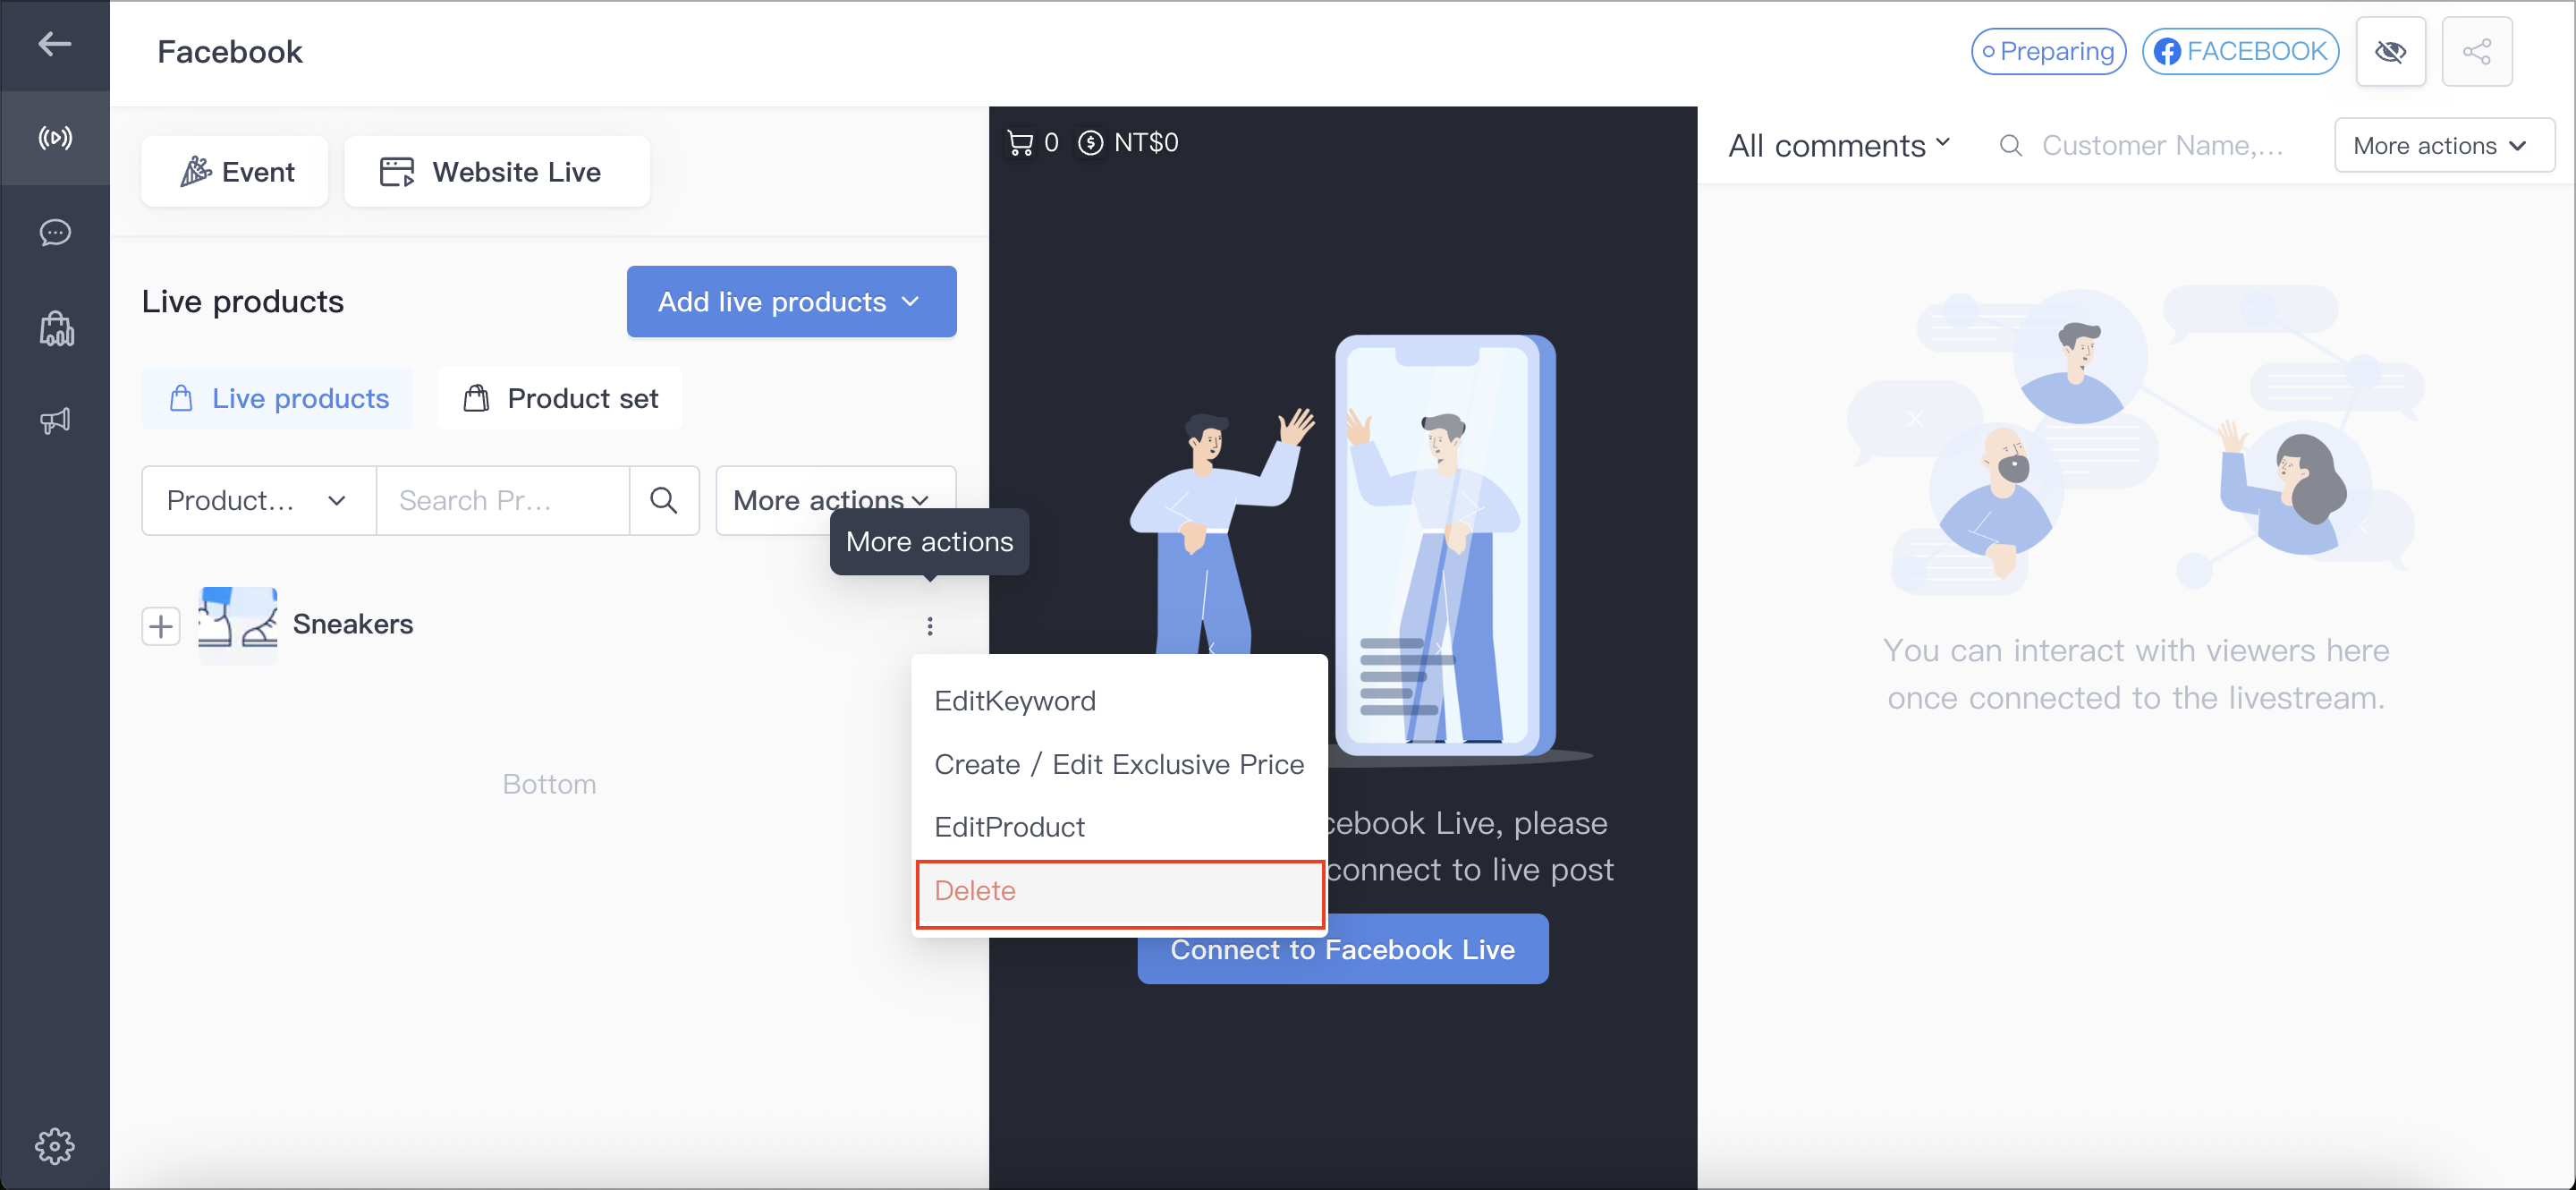
Task: Open the chat messages sidebar icon
Action: coord(55,233)
